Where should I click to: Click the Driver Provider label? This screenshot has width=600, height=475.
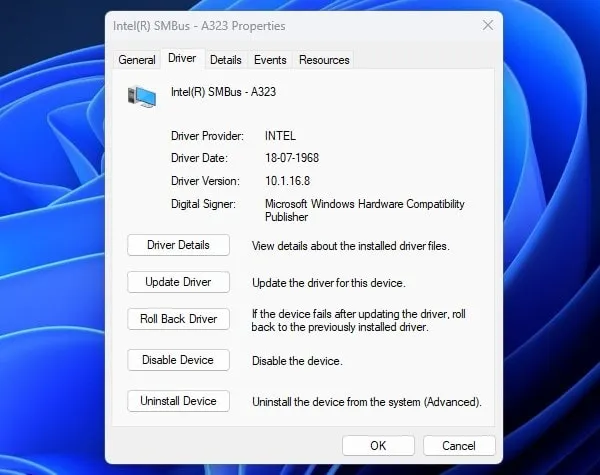(x=207, y=136)
